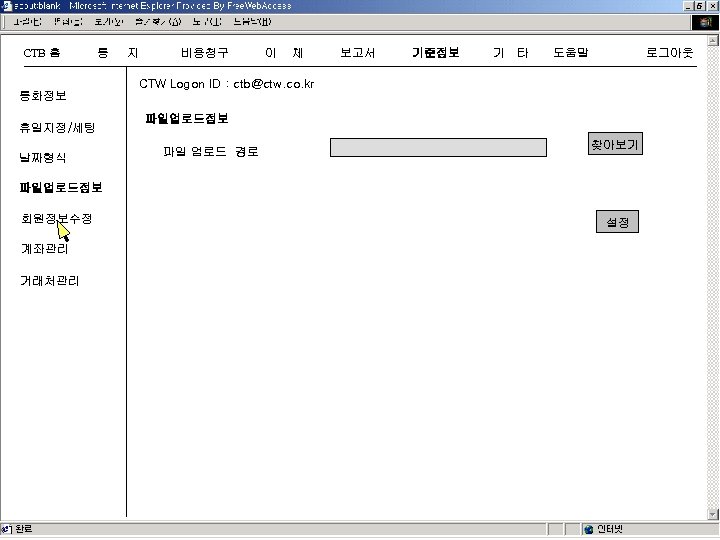Click the page icon in the title bar
This screenshot has height=540, width=720.
pyautogui.click(x=6, y=6)
